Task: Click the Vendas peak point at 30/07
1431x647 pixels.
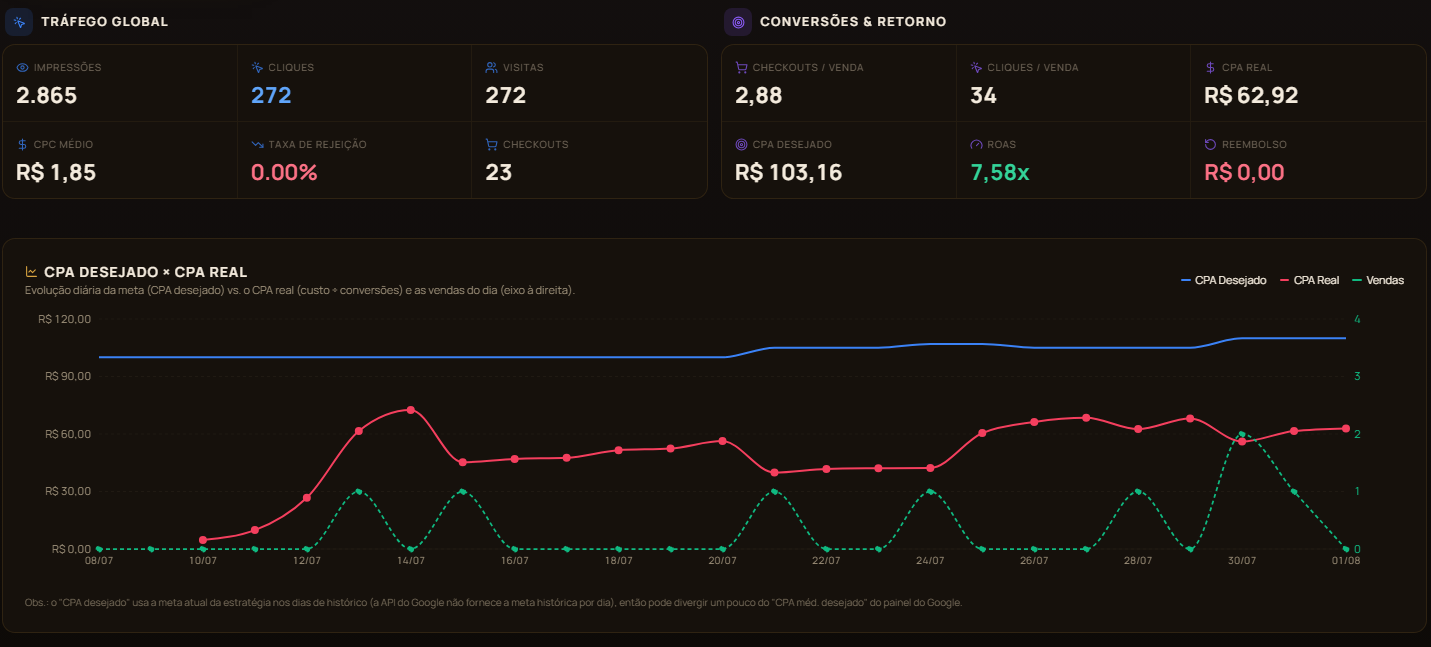Action: tap(1241, 435)
